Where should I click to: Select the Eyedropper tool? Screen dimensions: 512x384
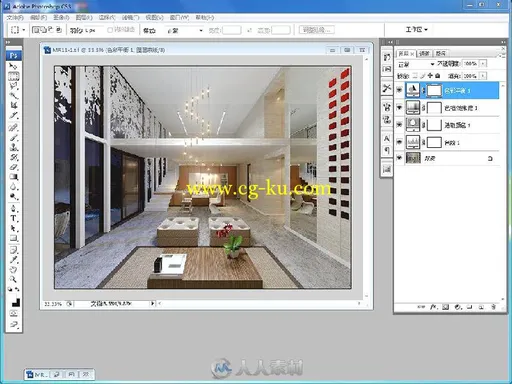[13, 259]
